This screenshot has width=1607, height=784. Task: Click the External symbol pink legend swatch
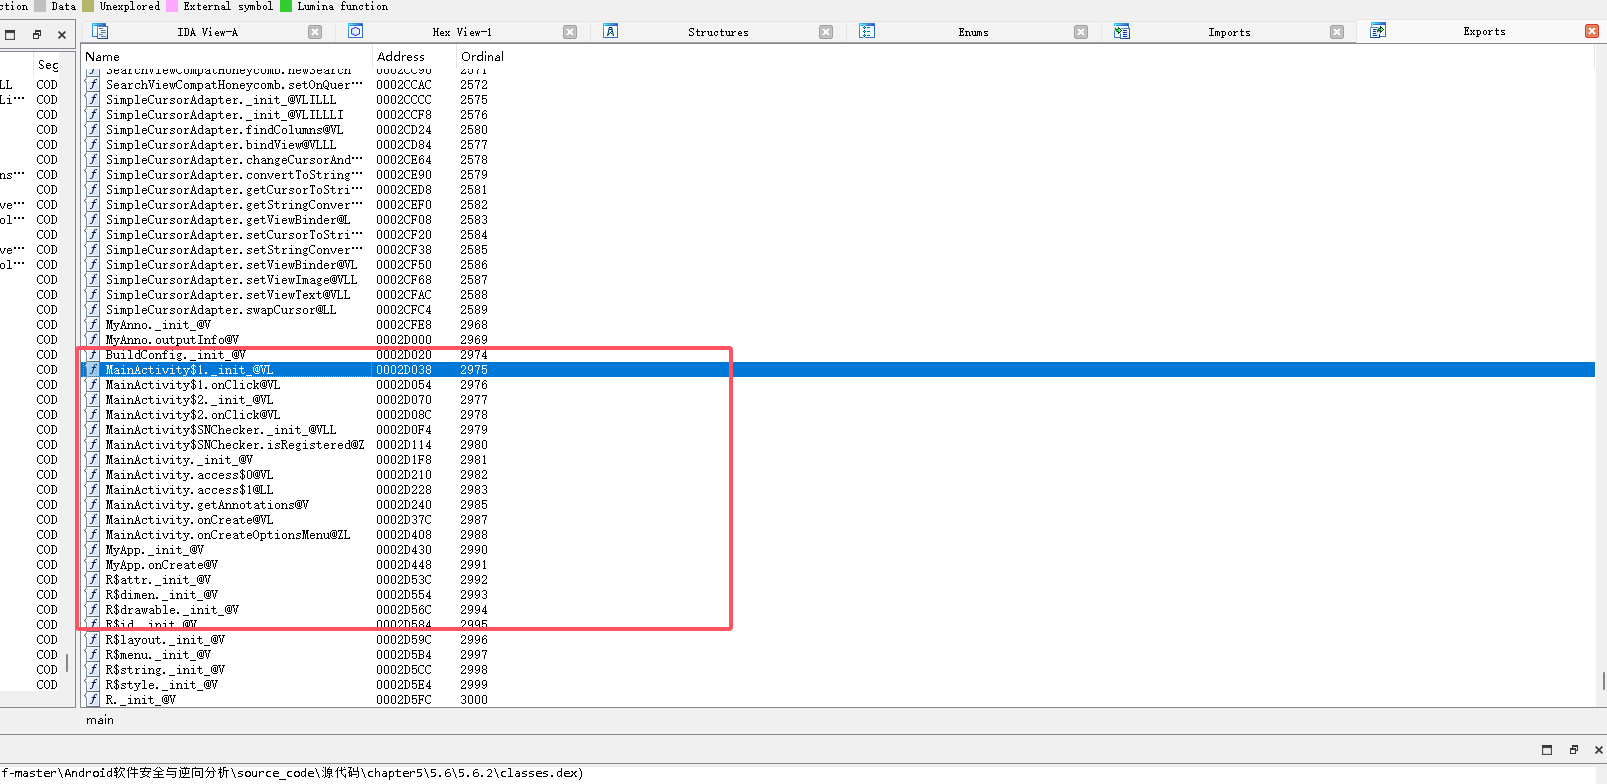pos(172,6)
